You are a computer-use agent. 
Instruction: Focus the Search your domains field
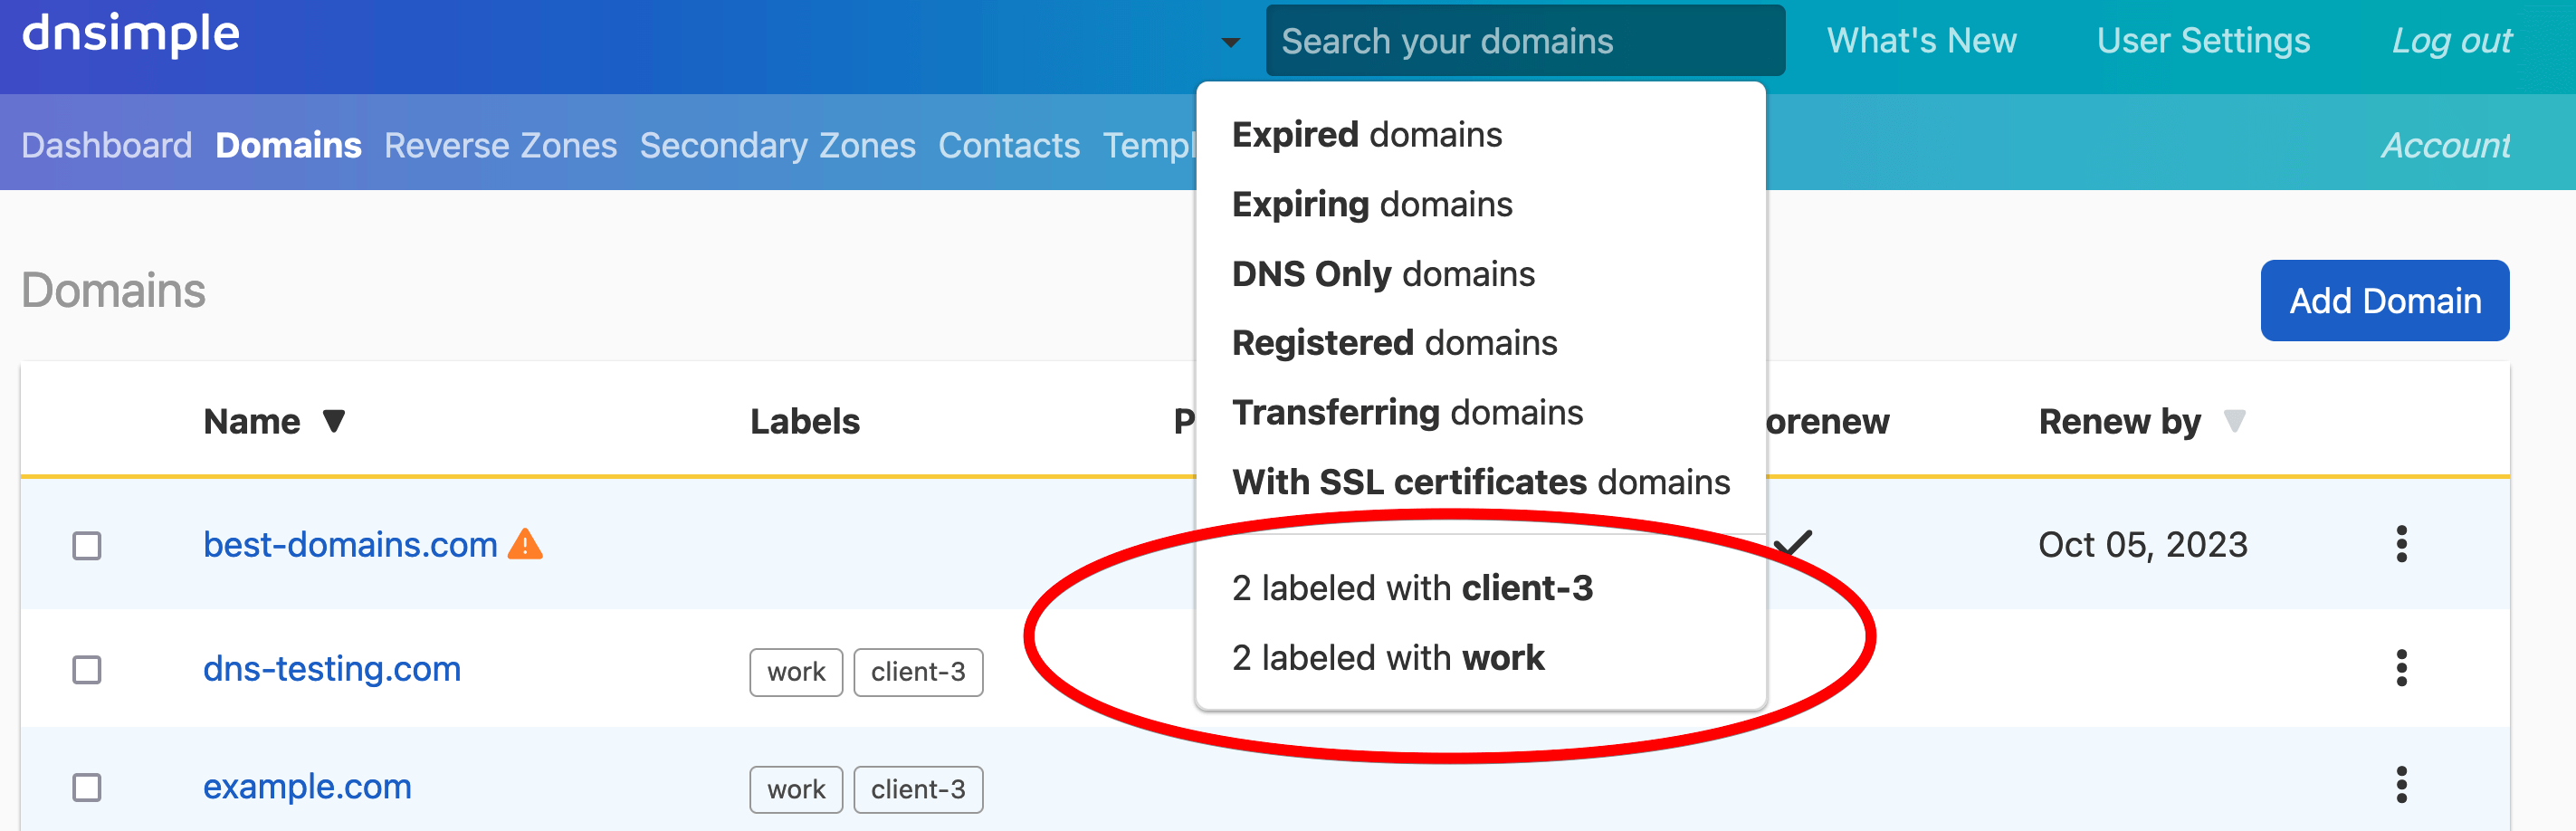1524,42
